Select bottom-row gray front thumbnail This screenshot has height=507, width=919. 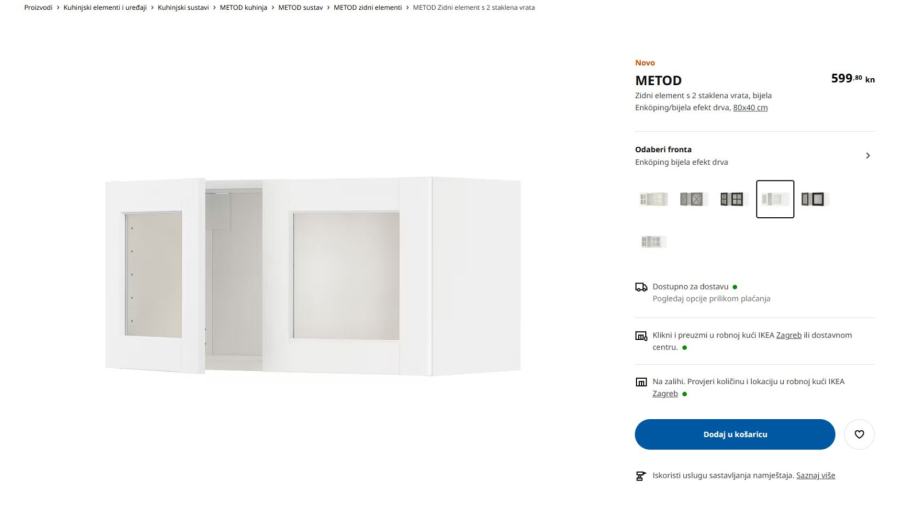pyautogui.click(x=652, y=241)
